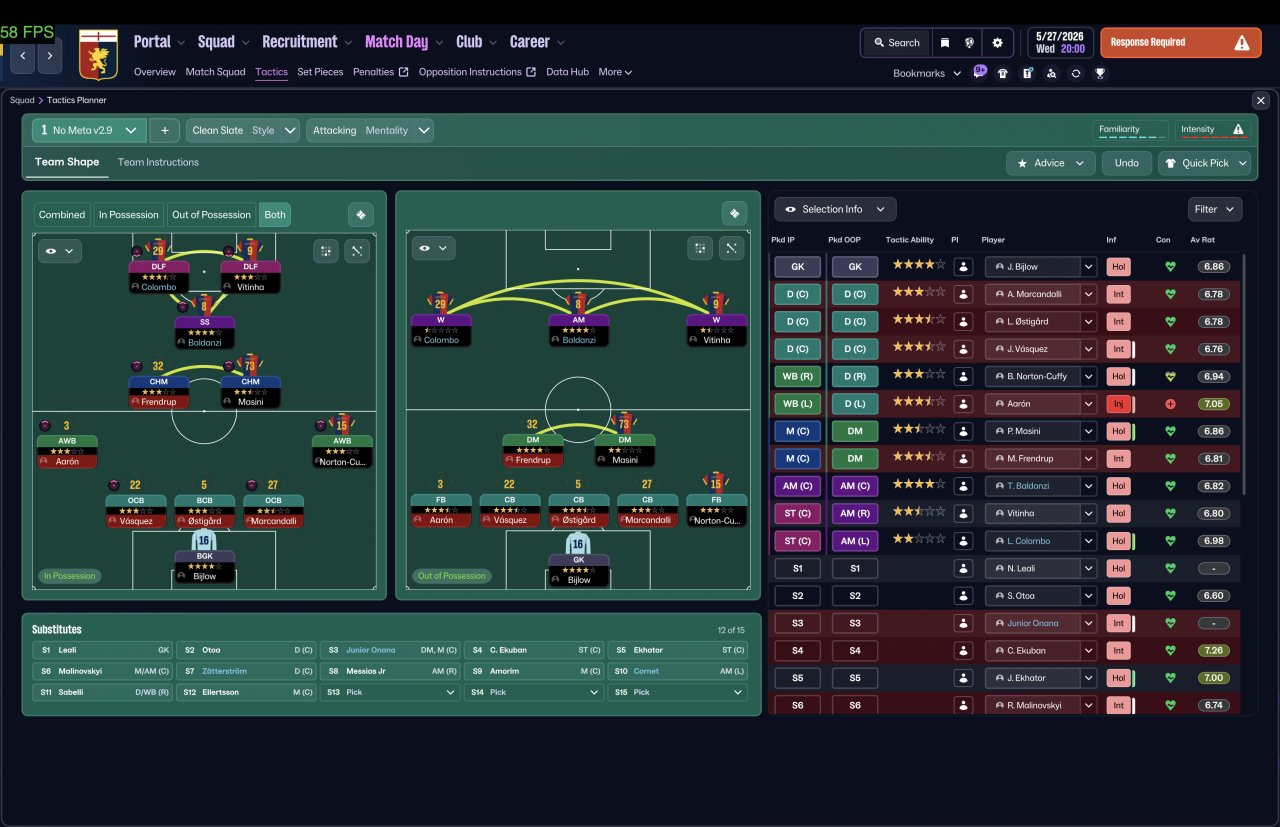Image resolution: width=1280 pixels, height=827 pixels.
Task: Click the Undo button
Action: coord(1126,163)
